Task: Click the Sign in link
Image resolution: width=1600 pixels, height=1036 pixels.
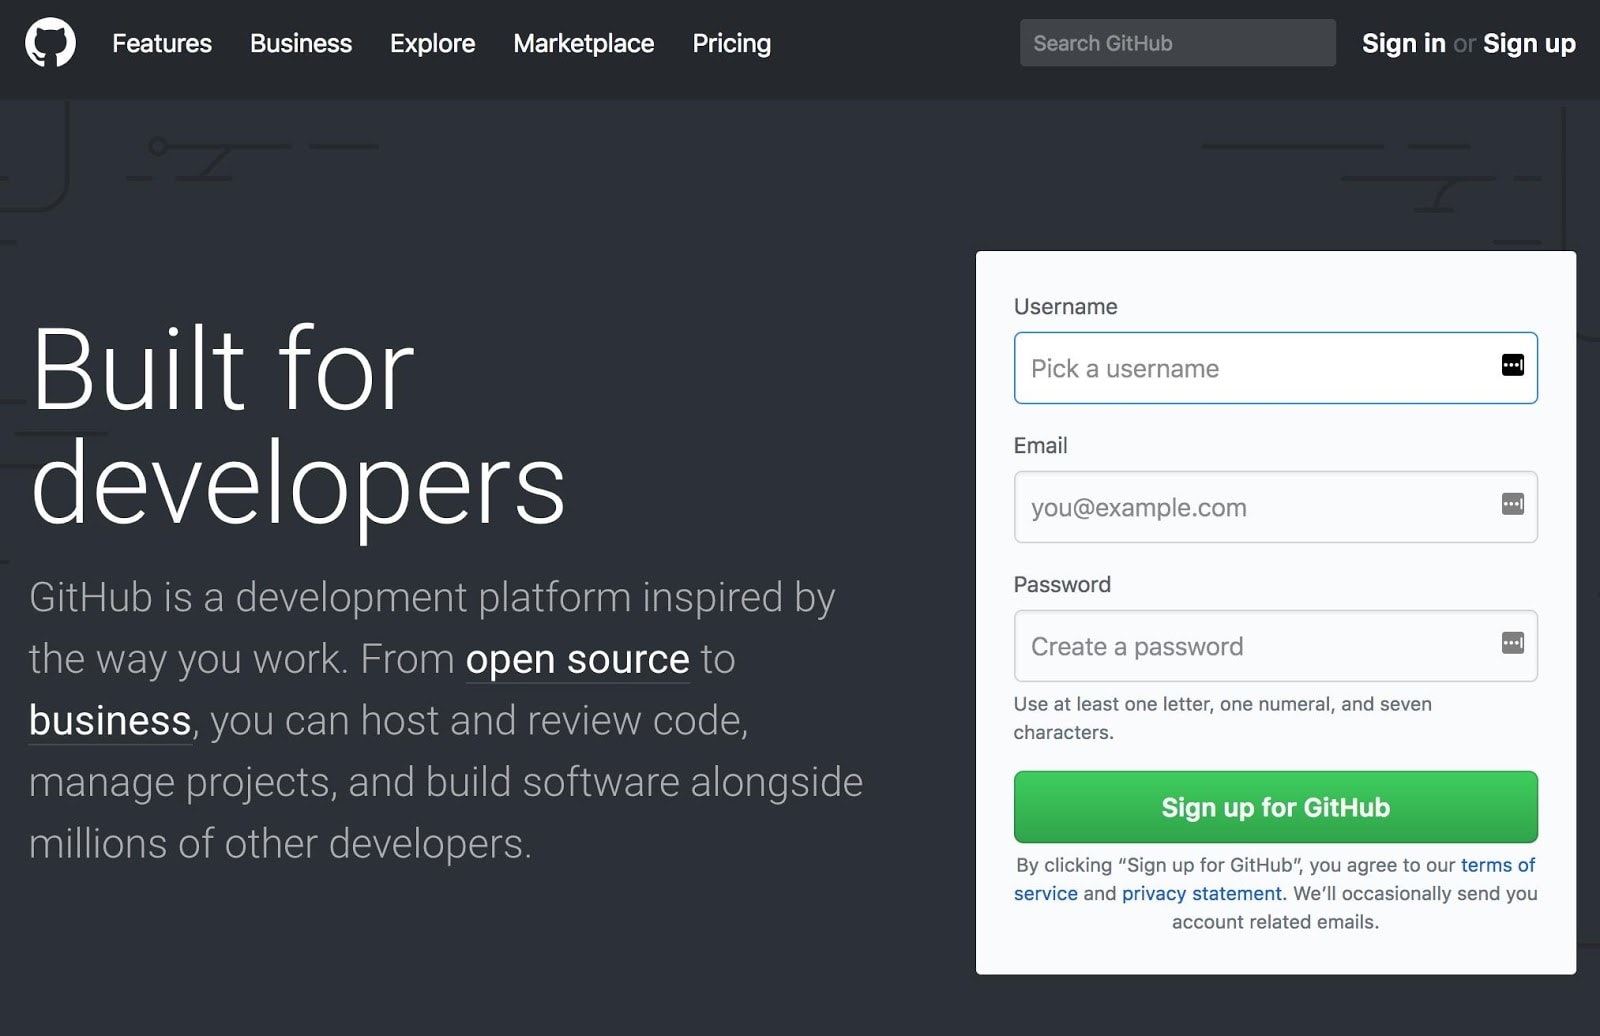Action: pos(1403,43)
